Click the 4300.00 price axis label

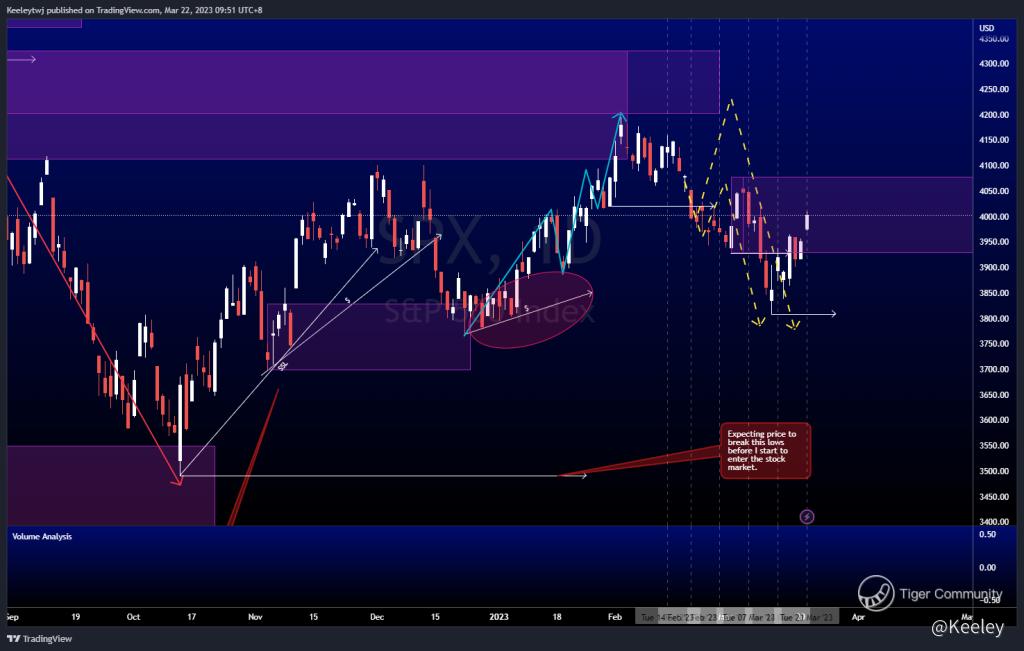click(x=993, y=64)
